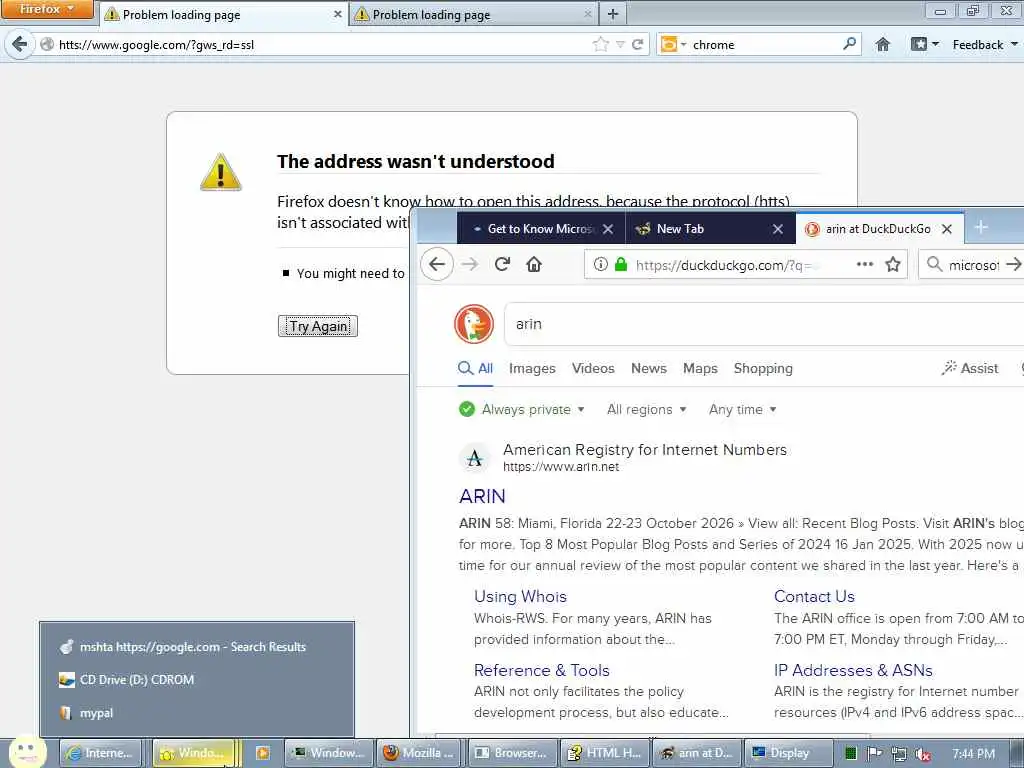Close the first Problem loading page tab
This screenshot has height=768, width=1024.
point(338,14)
